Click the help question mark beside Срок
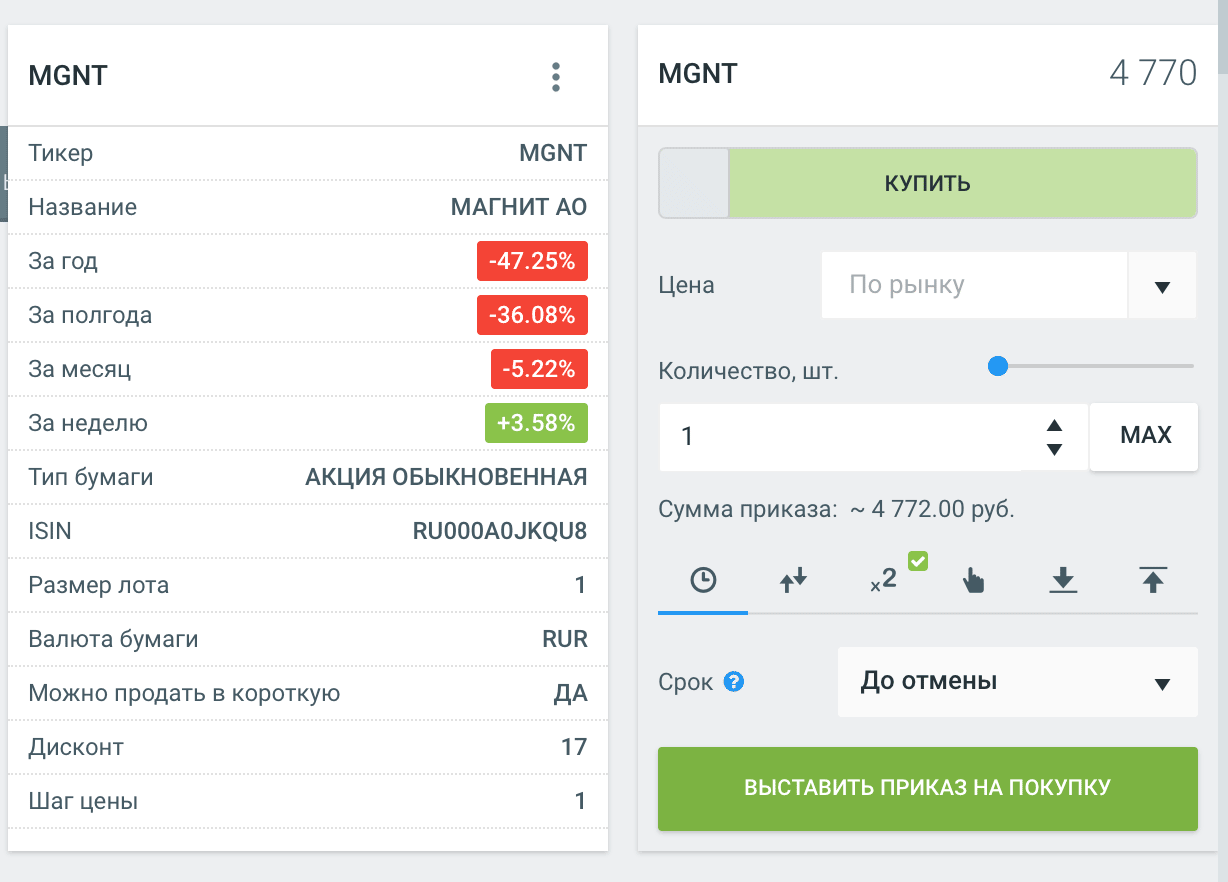The height and width of the screenshot is (882, 1228). click(x=734, y=682)
